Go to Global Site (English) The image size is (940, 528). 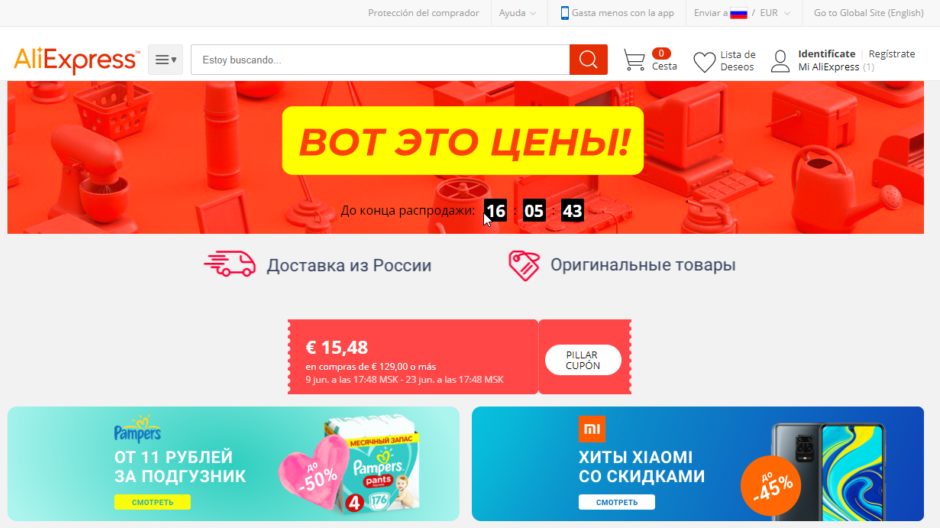point(868,13)
